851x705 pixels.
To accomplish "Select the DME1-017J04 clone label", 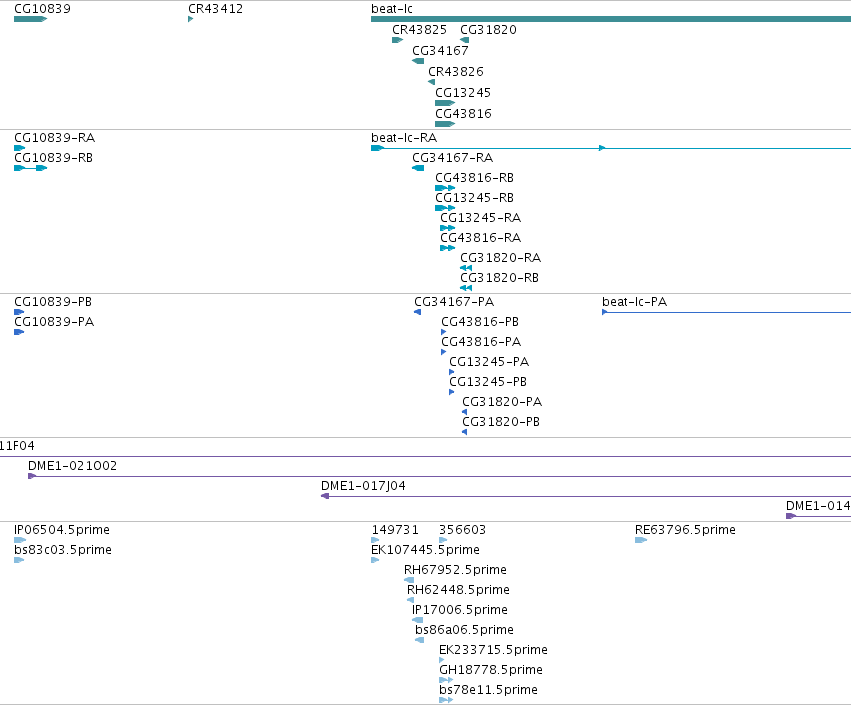I will click(x=364, y=486).
